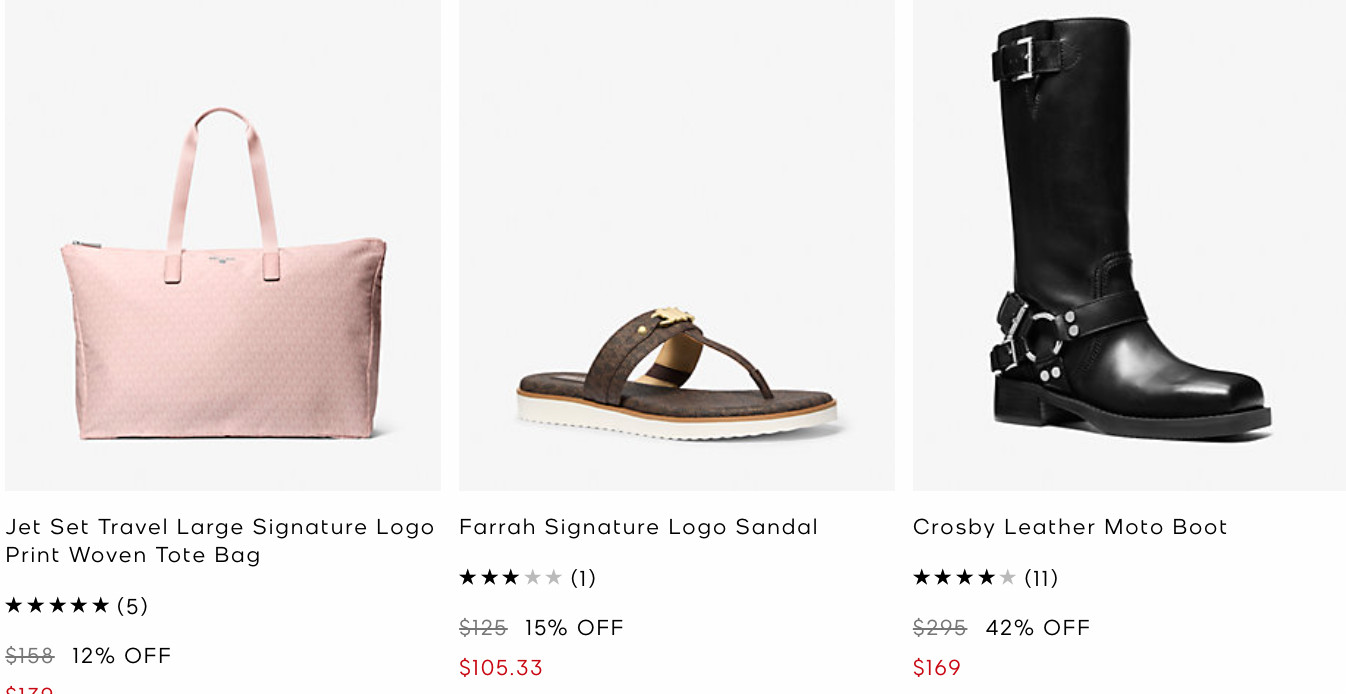Click the $105.33 sale price
This screenshot has height=694, width=1346.
pyautogui.click(x=501, y=668)
